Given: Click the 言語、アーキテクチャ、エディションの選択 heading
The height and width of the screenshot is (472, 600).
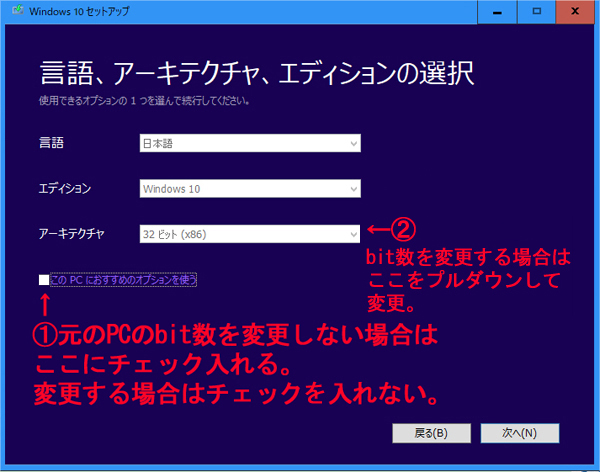Looking at the screenshot, I should (257, 73).
